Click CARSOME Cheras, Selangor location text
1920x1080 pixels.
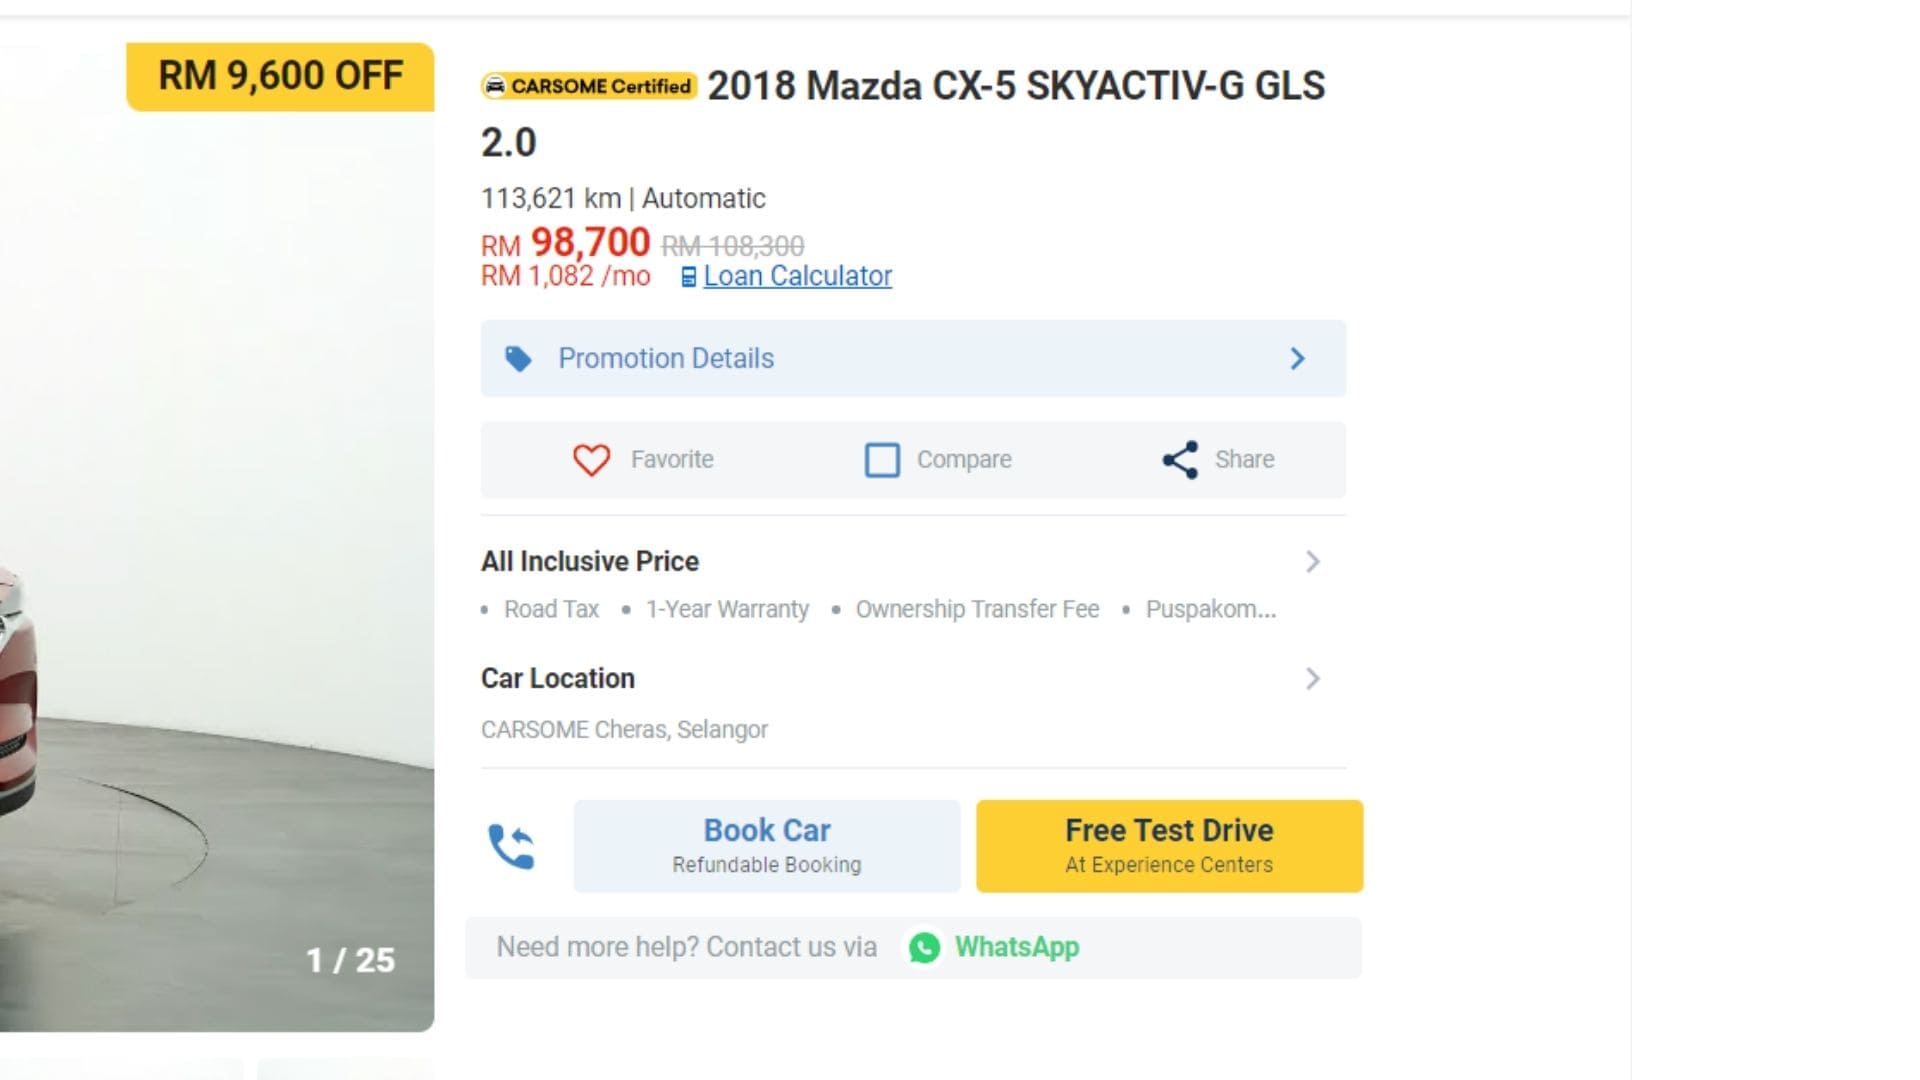(x=624, y=729)
